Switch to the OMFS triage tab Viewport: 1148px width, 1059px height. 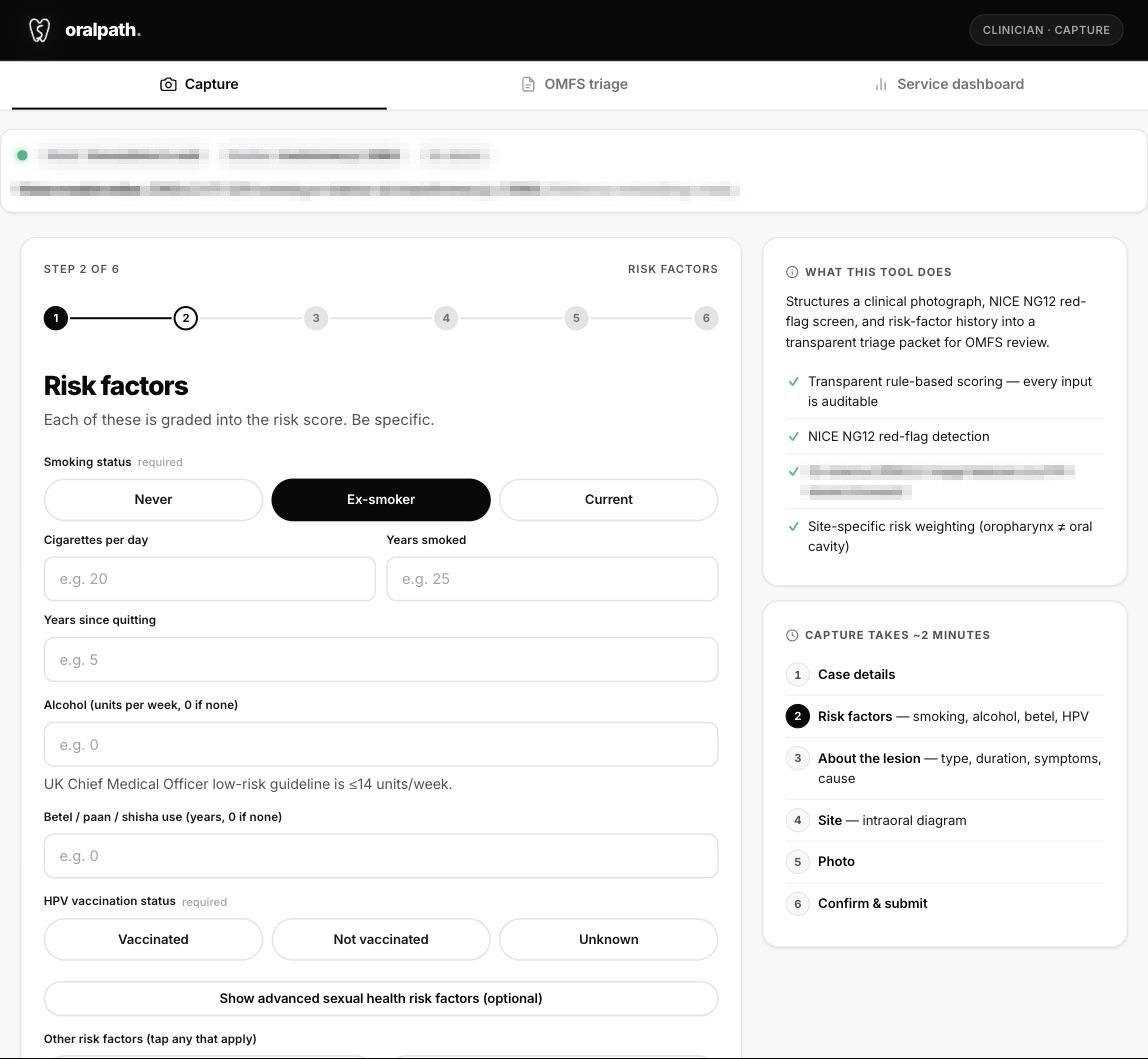pos(574,85)
